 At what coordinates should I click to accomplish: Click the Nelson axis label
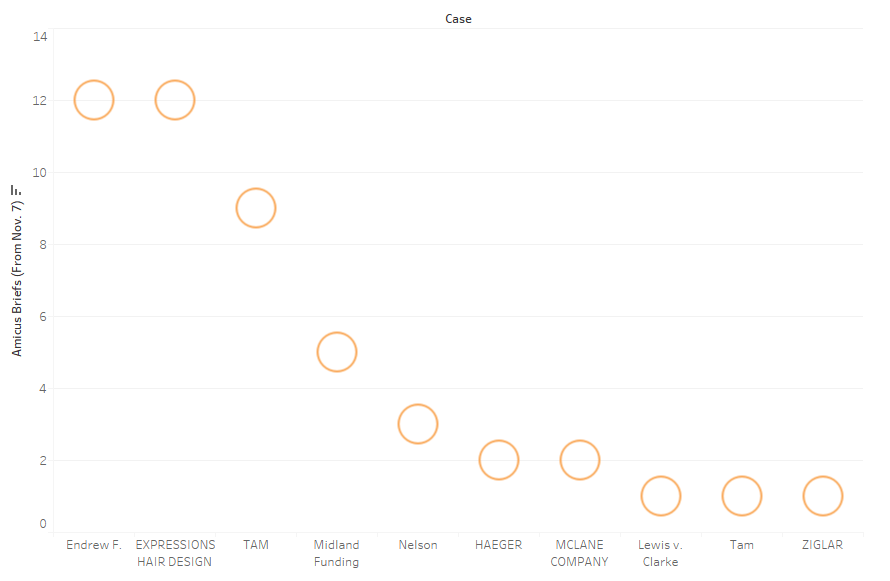point(418,545)
